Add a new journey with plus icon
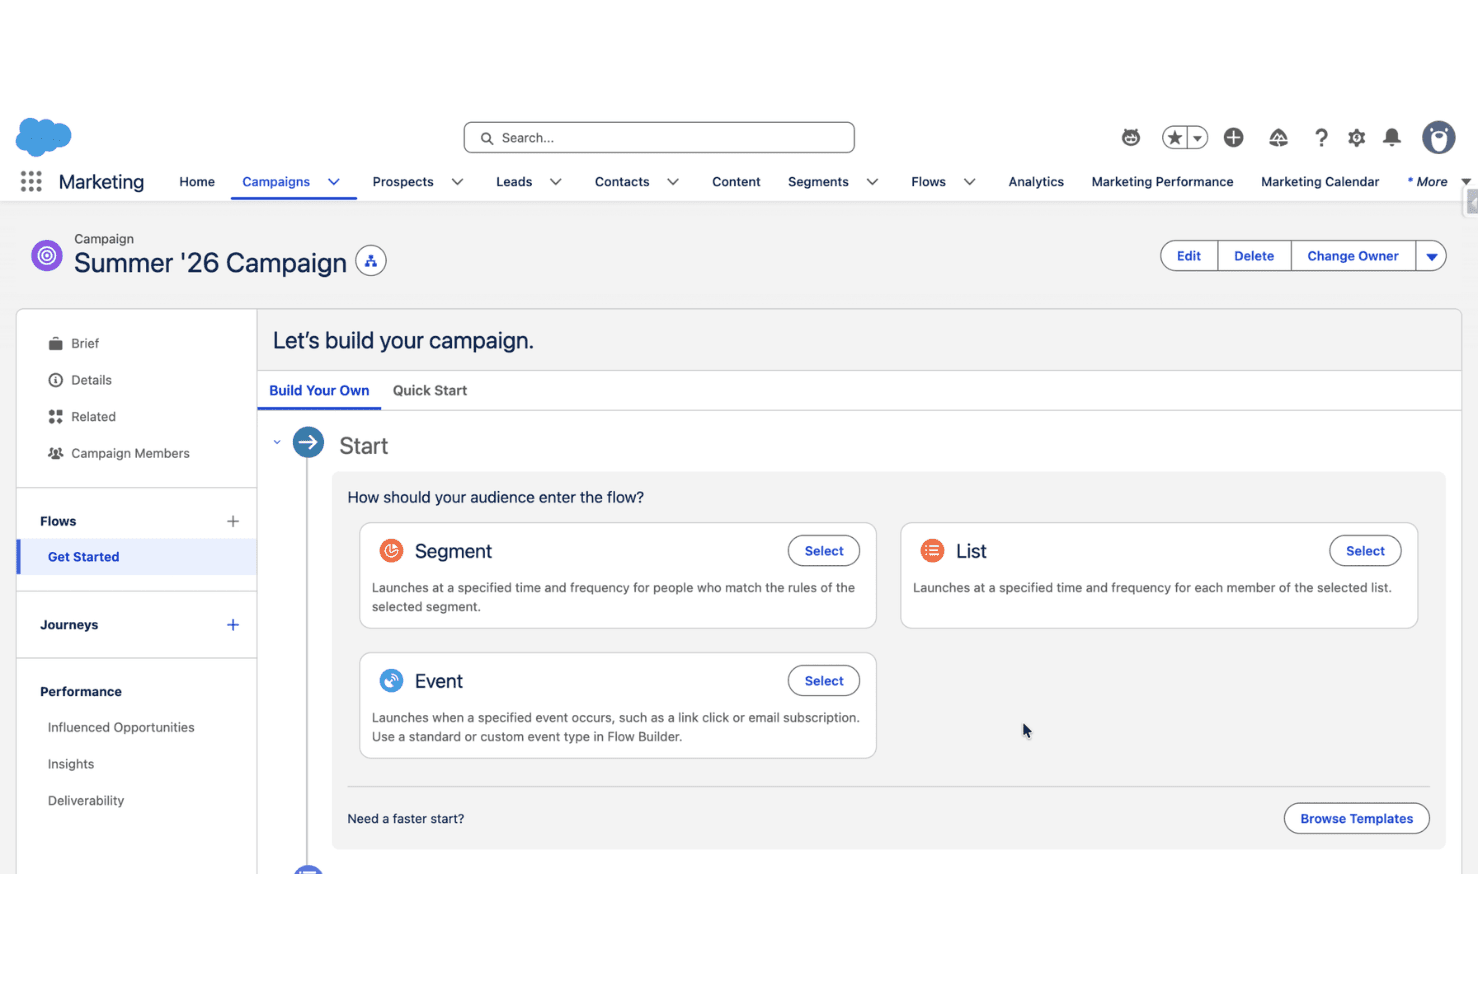The width and height of the screenshot is (1480, 987). (233, 625)
